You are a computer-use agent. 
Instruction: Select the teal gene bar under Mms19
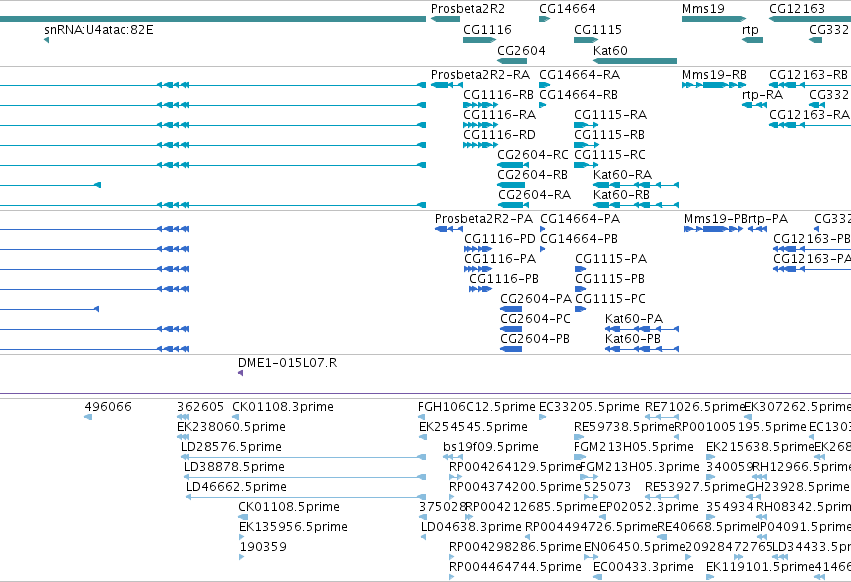714,19
